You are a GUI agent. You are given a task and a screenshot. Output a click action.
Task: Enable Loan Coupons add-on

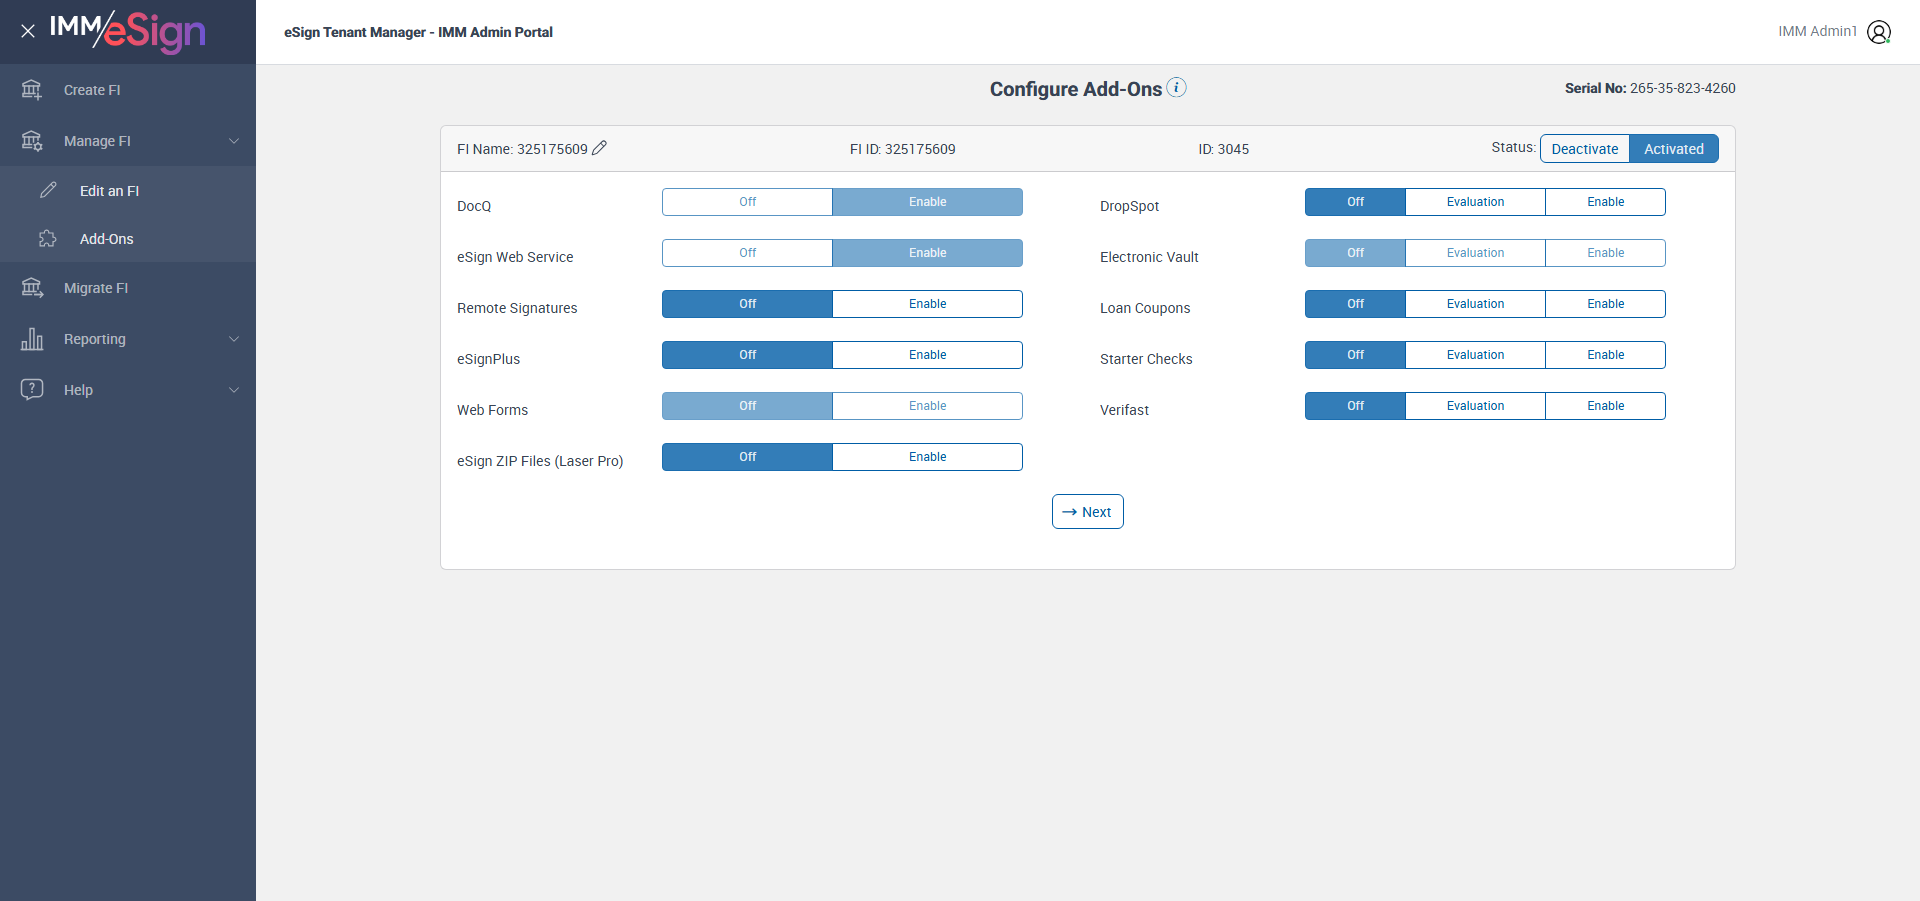1605,304
